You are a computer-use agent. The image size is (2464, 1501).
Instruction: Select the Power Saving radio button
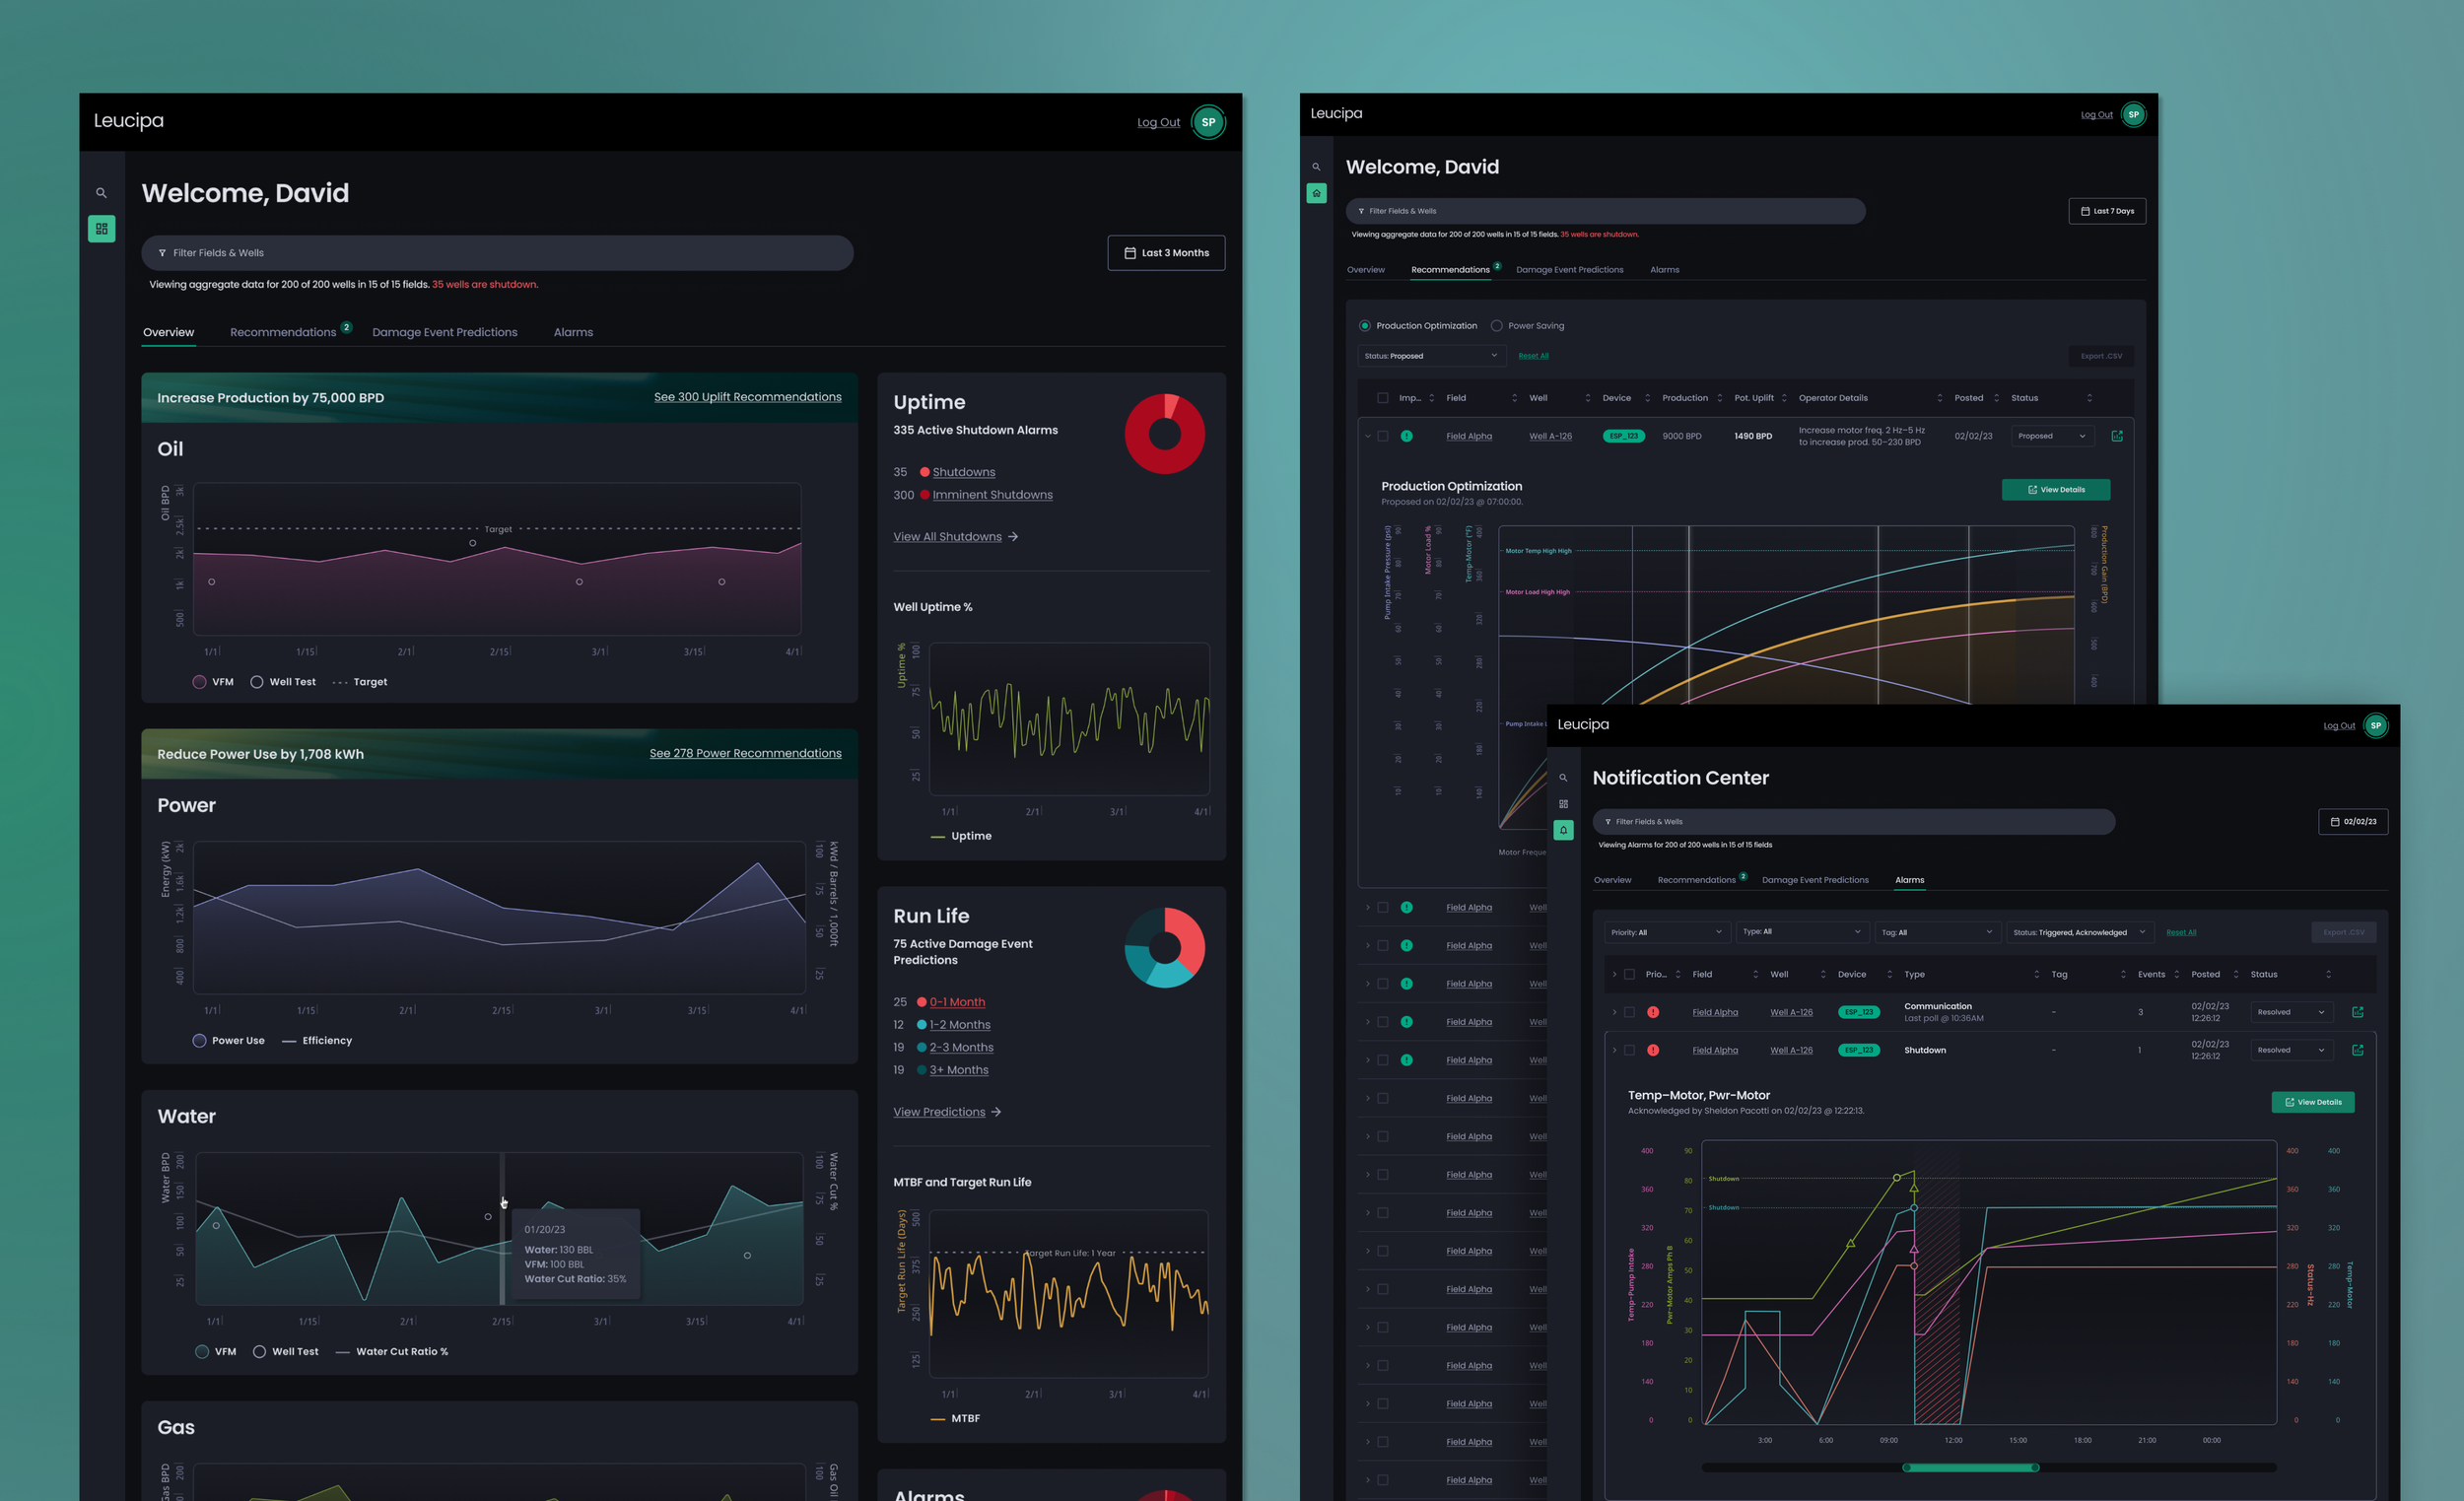point(1496,326)
